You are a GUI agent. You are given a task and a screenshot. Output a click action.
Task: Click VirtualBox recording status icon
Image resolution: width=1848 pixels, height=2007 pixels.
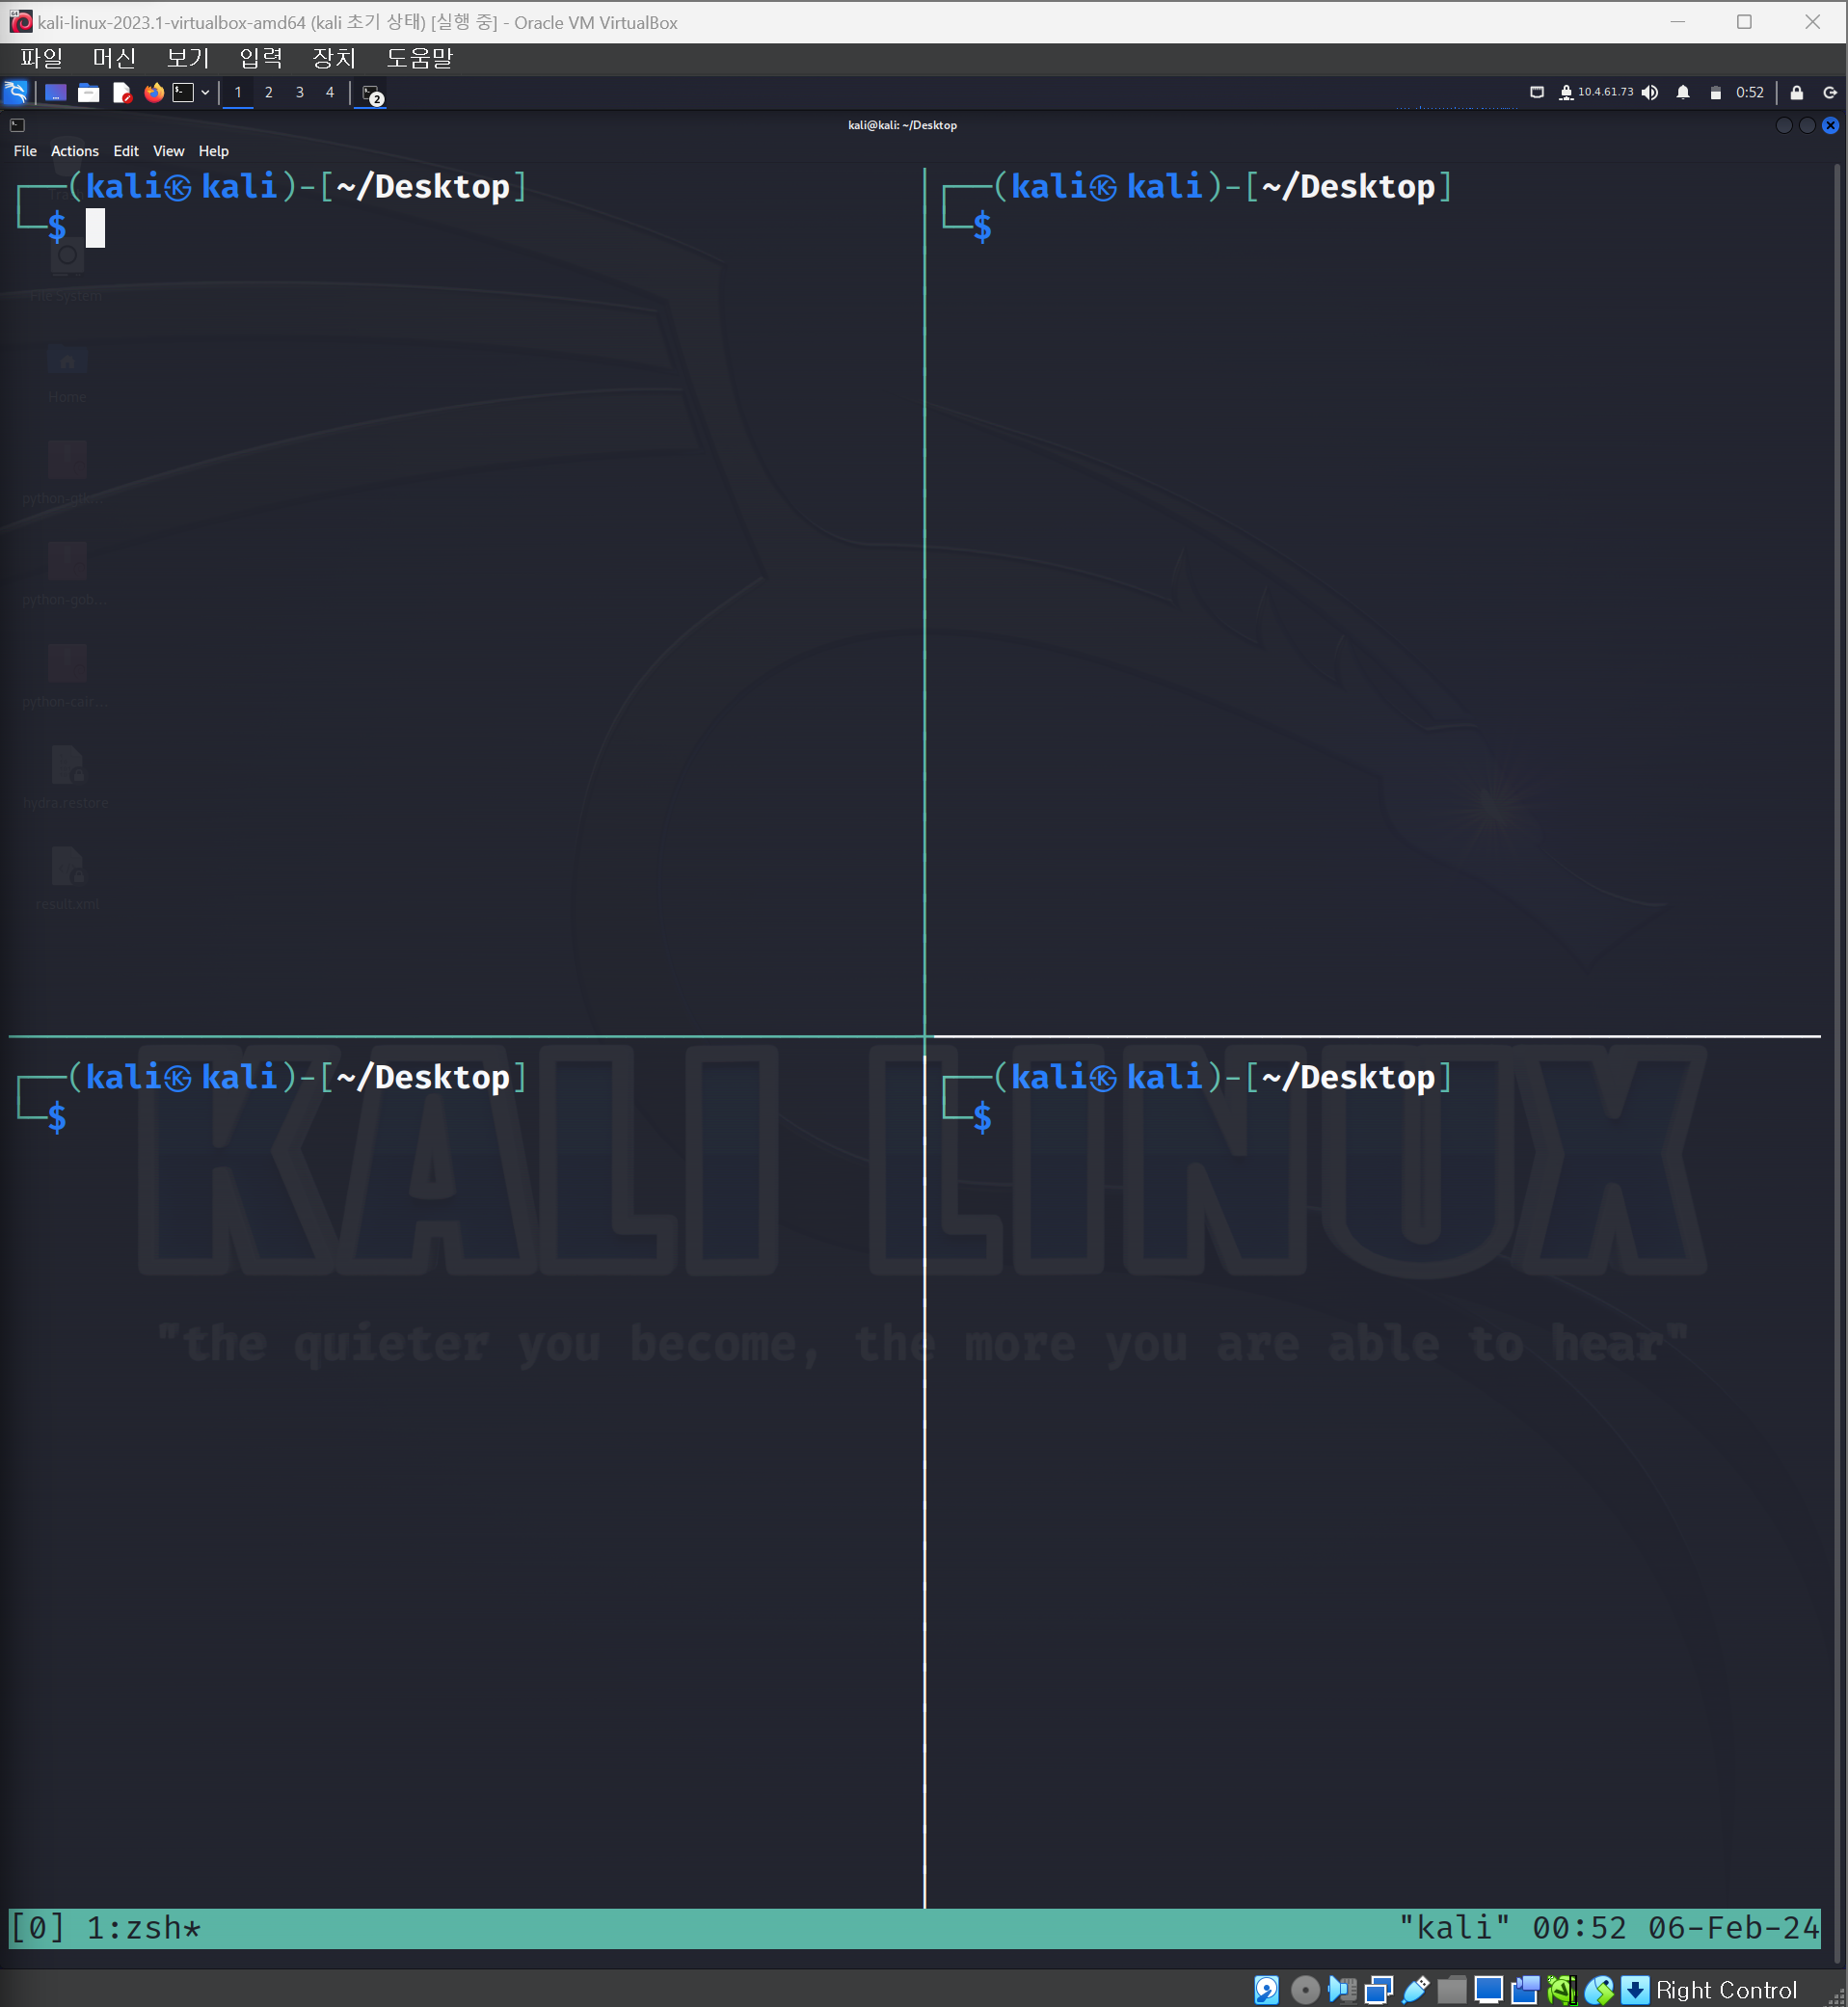pos(1525,1990)
